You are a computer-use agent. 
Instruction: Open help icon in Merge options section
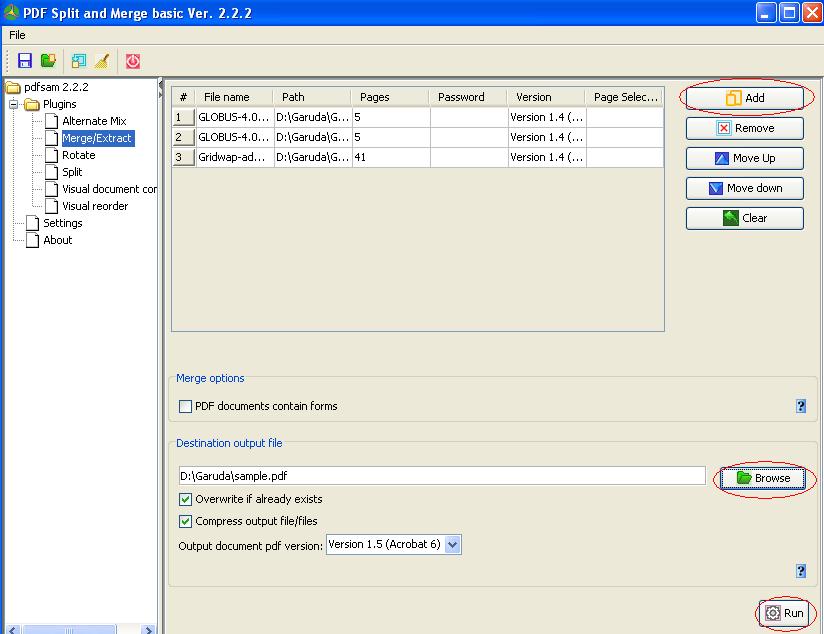coord(801,406)
